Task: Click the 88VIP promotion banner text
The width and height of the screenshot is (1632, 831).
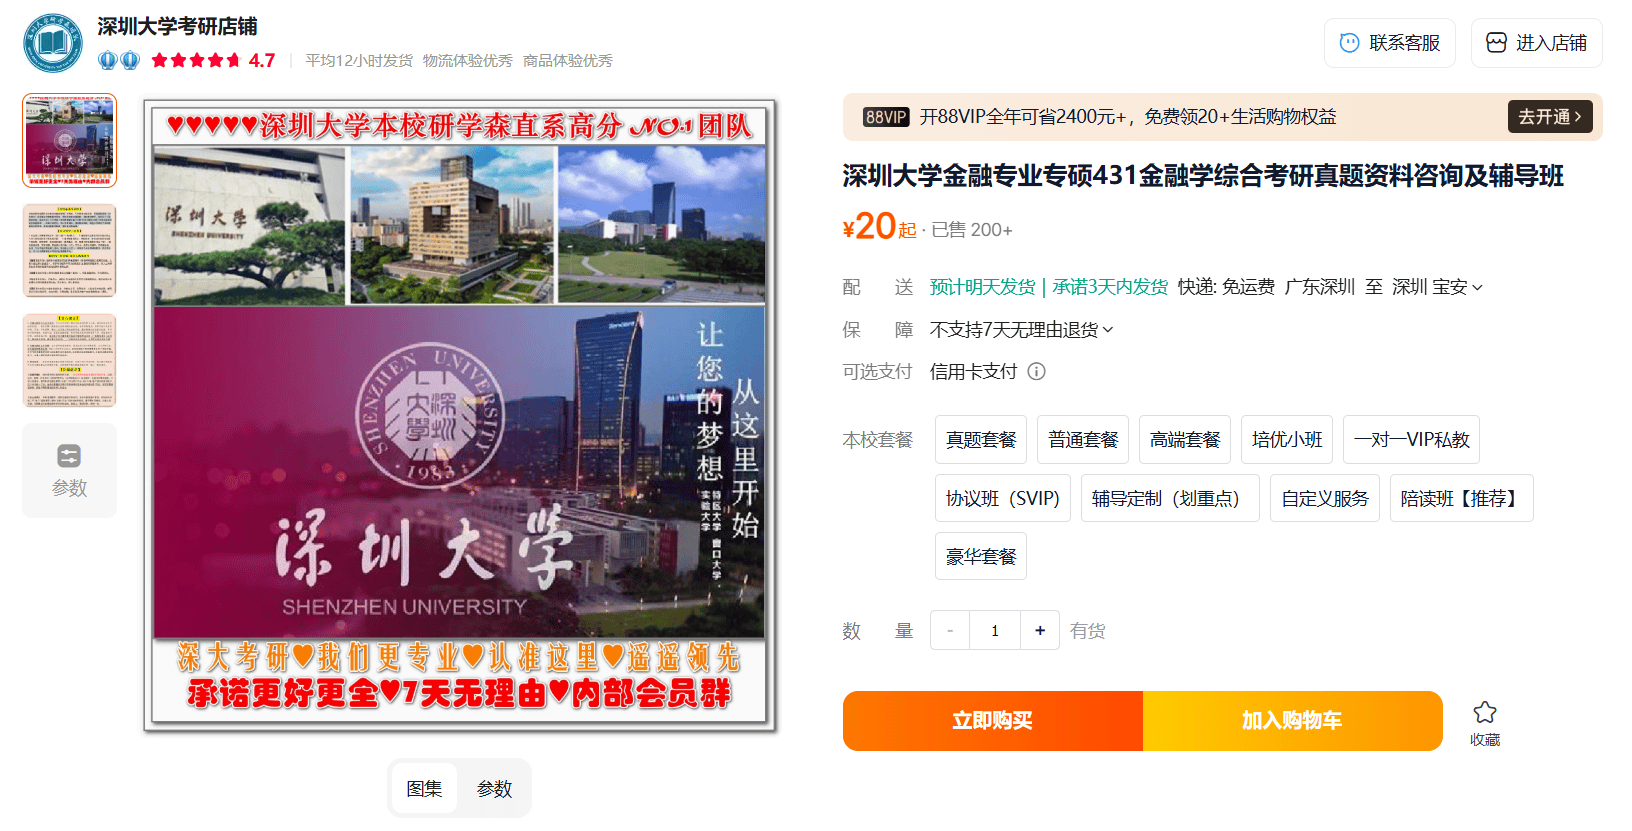Action: (1128, 117)
